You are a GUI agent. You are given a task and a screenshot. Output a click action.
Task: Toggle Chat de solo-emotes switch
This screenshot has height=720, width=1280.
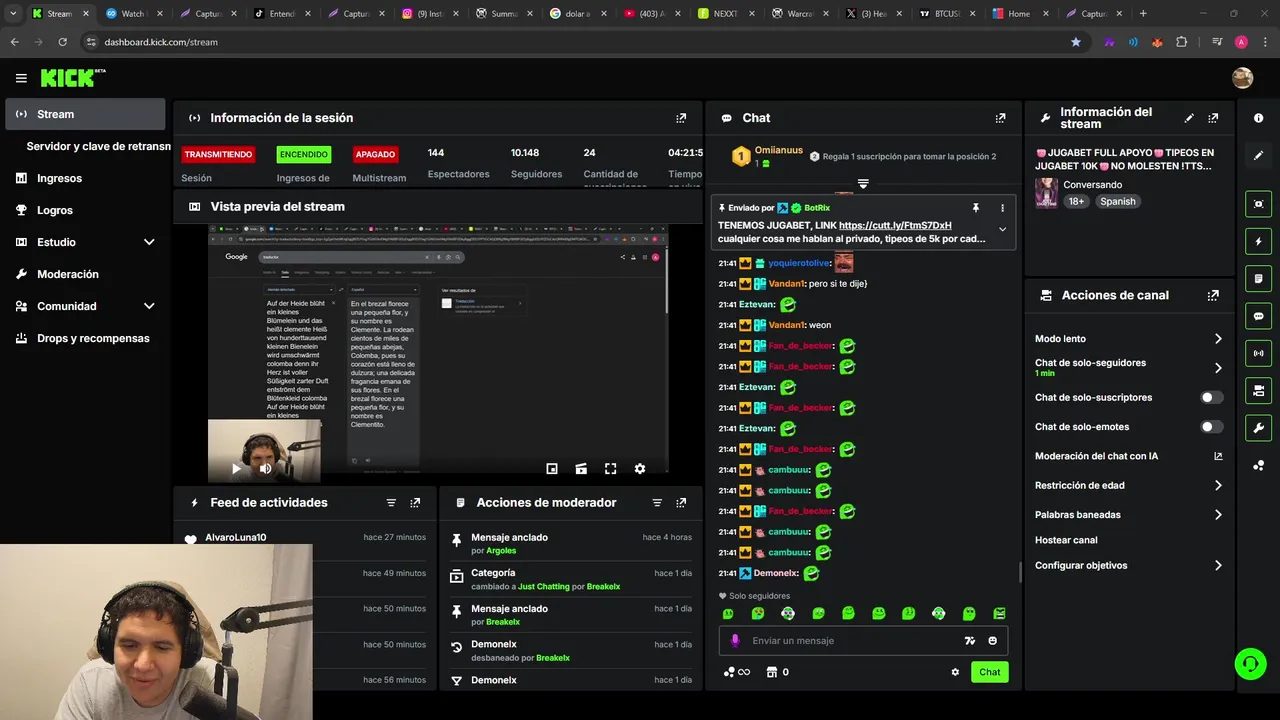click(x=1211, y=427)
